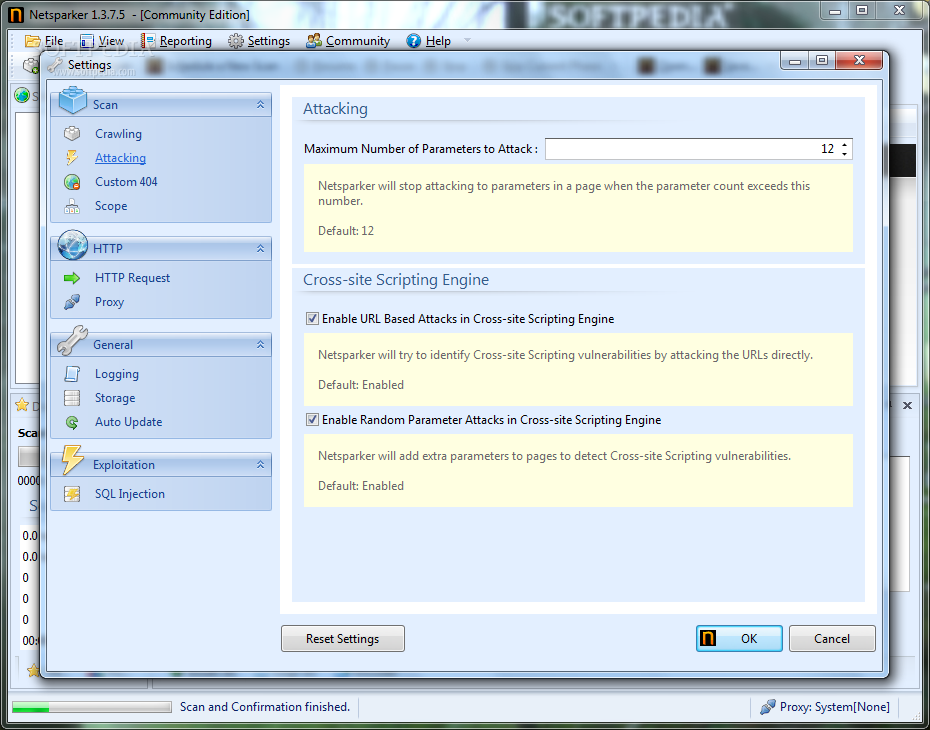Open the toolbar overflow arrow after Help
Viewport: 930px width, 730px height.
tap(467, 40)
